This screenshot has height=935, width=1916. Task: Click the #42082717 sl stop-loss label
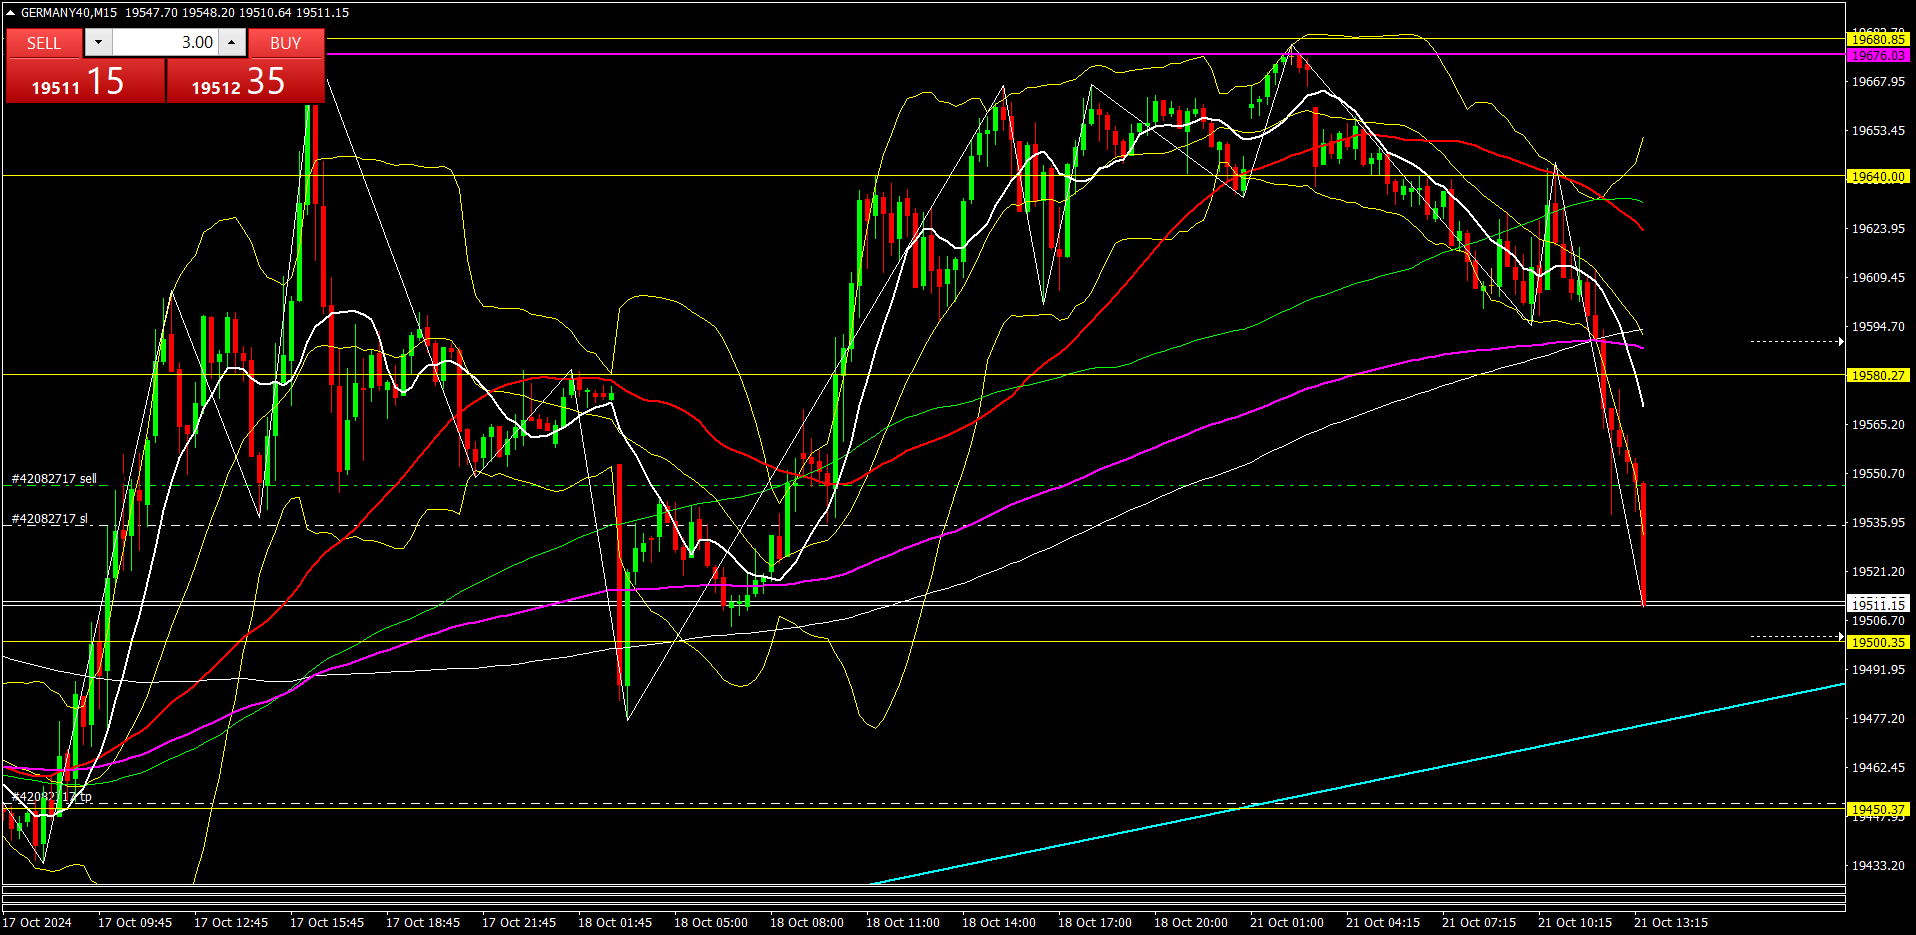pos(50,519)
